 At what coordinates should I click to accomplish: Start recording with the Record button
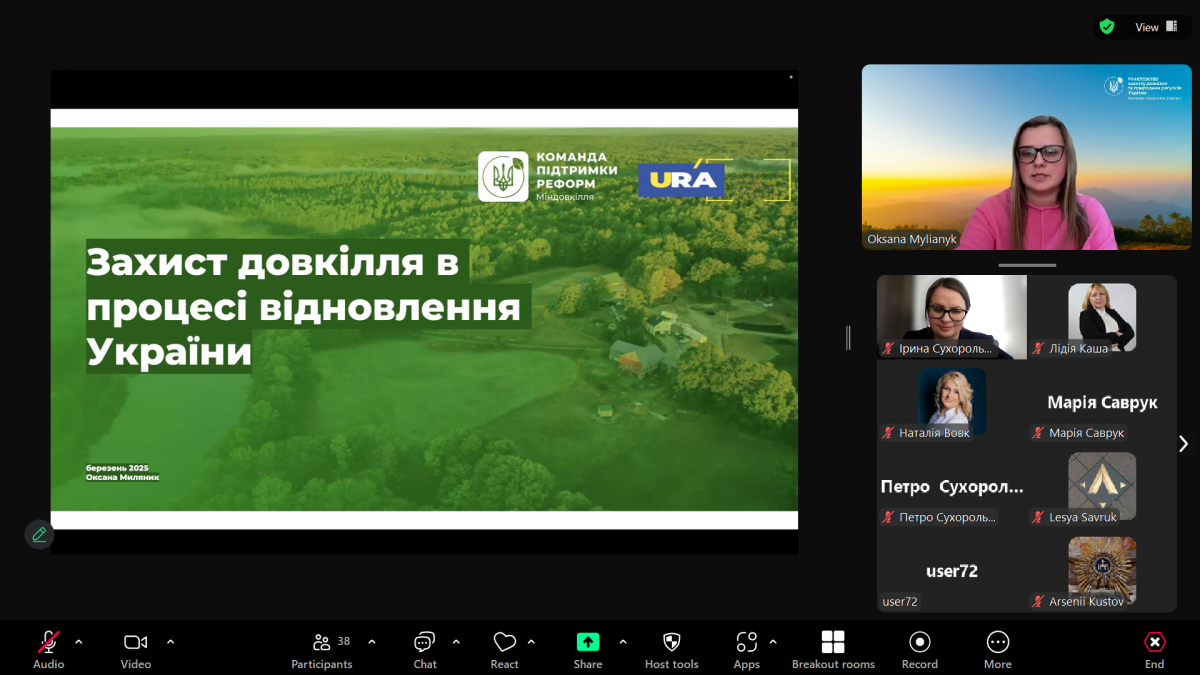coord(920,642)
